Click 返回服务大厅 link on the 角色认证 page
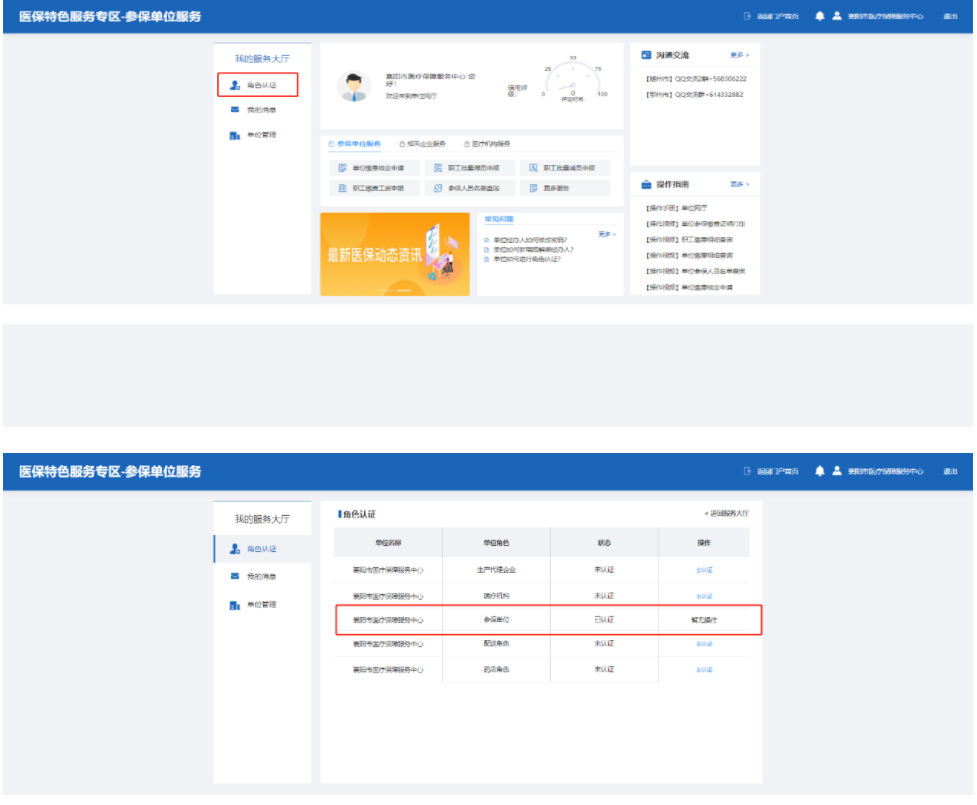 pyautogui.click(x=727, y=513)
